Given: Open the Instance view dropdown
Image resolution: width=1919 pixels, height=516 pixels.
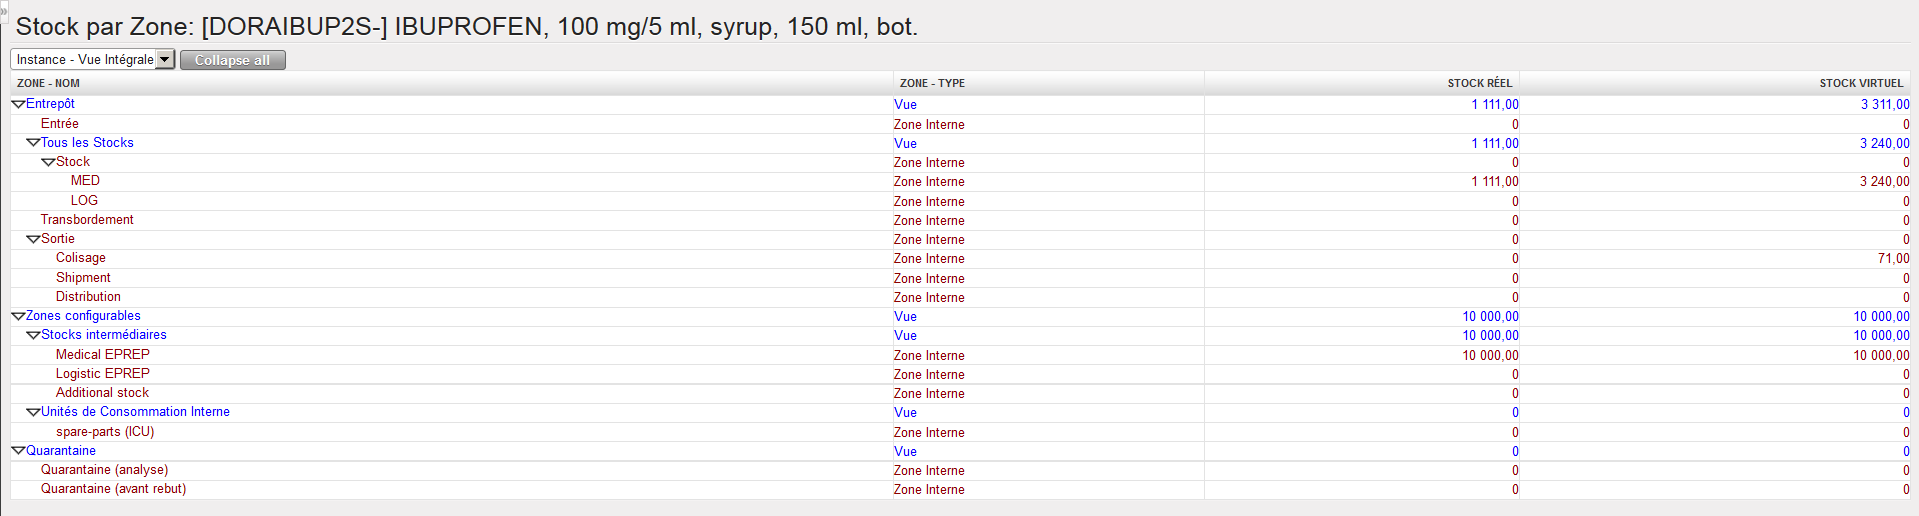Looking at the screenshot, I should [x=165, y=60].
